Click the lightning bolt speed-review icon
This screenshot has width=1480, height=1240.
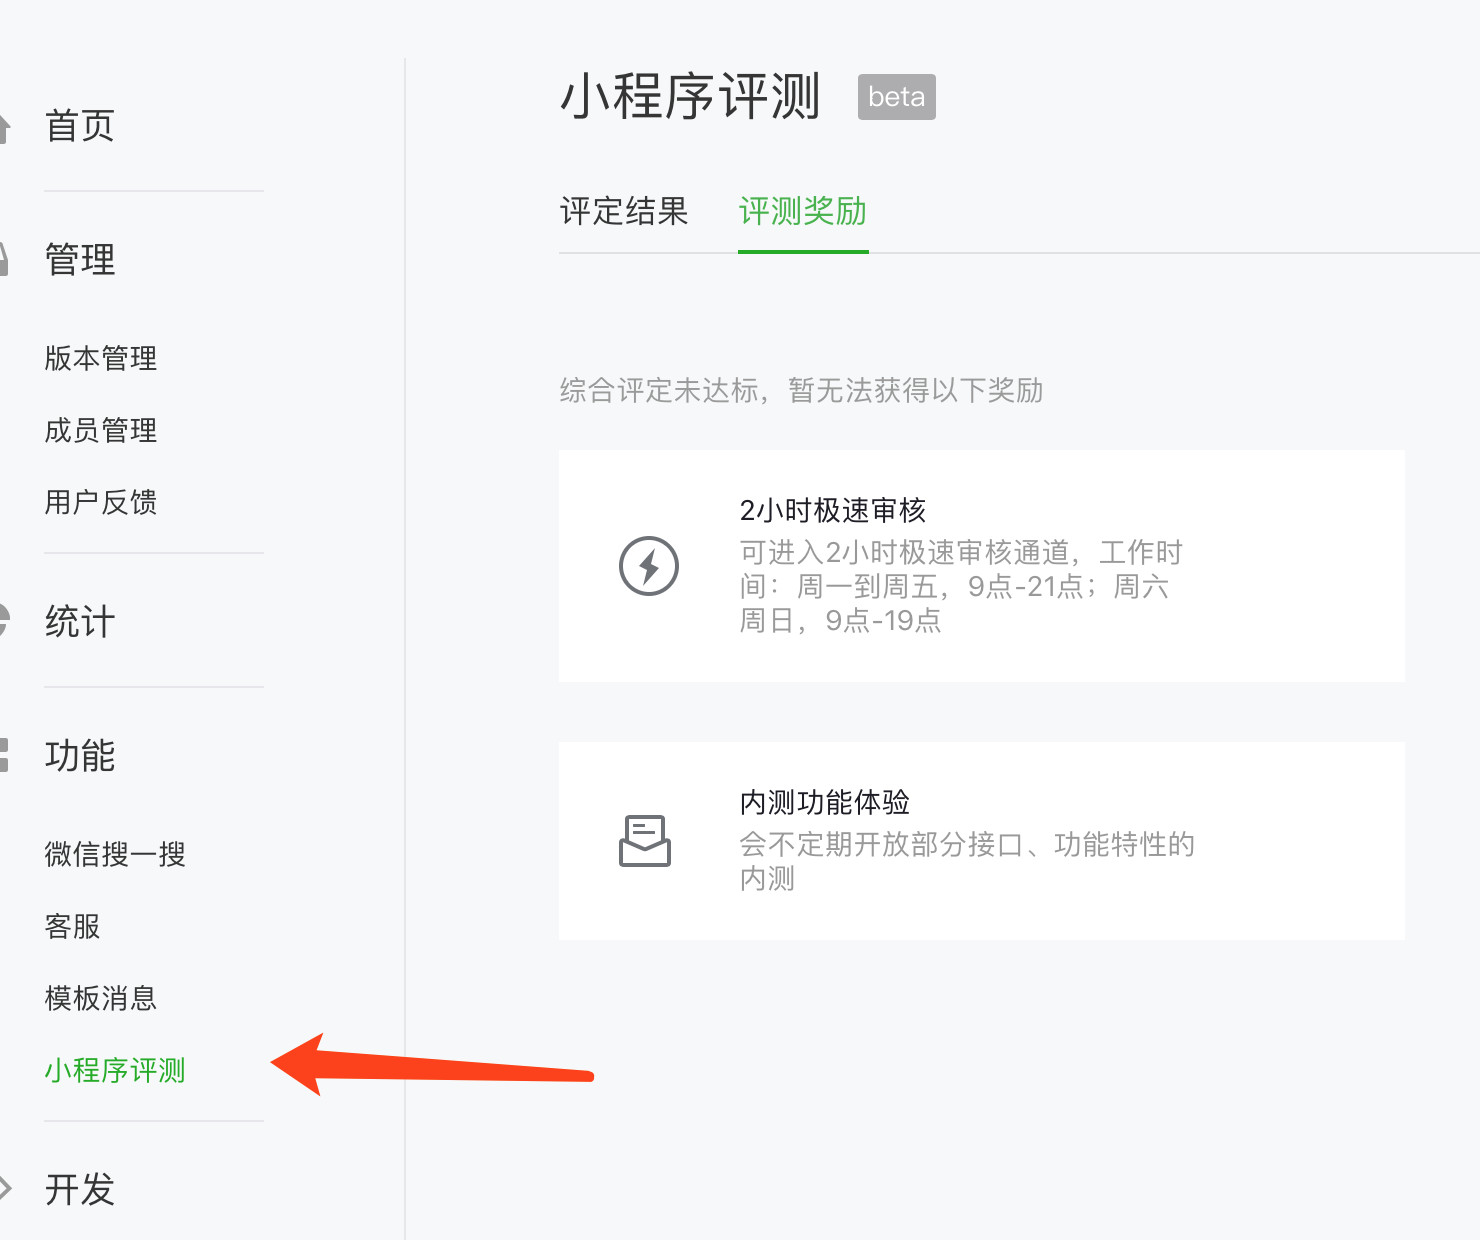(x=649, y=566)
